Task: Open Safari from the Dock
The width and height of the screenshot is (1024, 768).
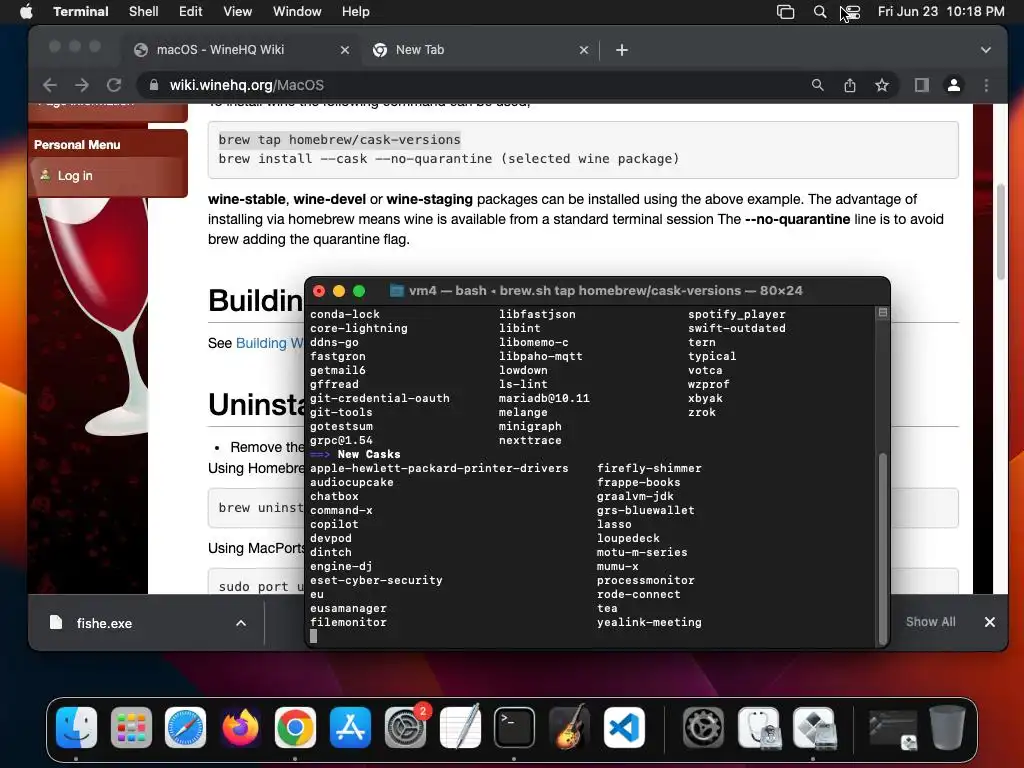Action: (x=185, y=728)
